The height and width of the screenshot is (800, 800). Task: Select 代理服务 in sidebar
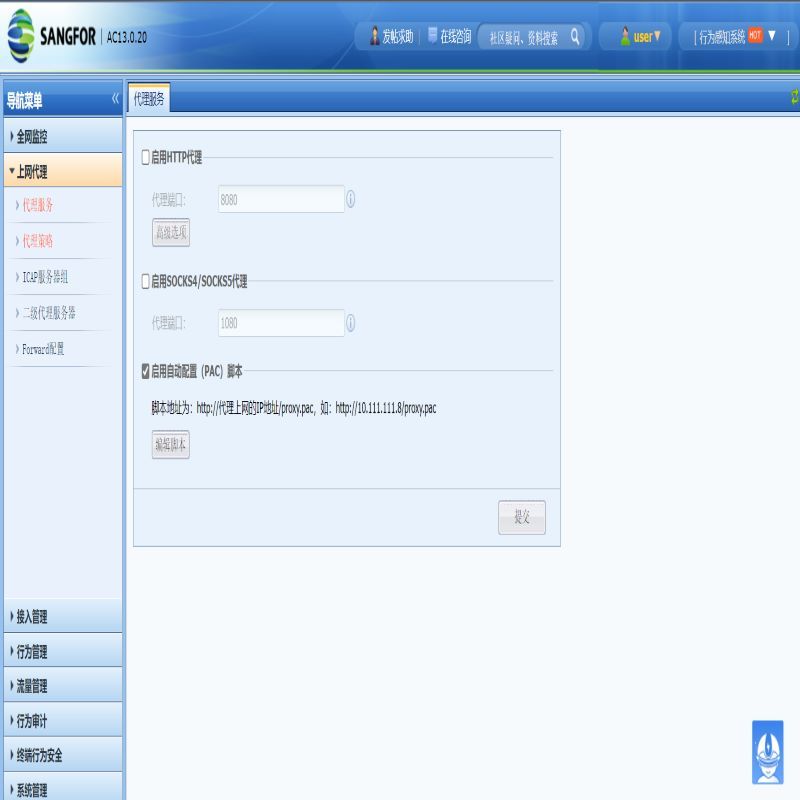pyautogui.click(x=38, y=205)
